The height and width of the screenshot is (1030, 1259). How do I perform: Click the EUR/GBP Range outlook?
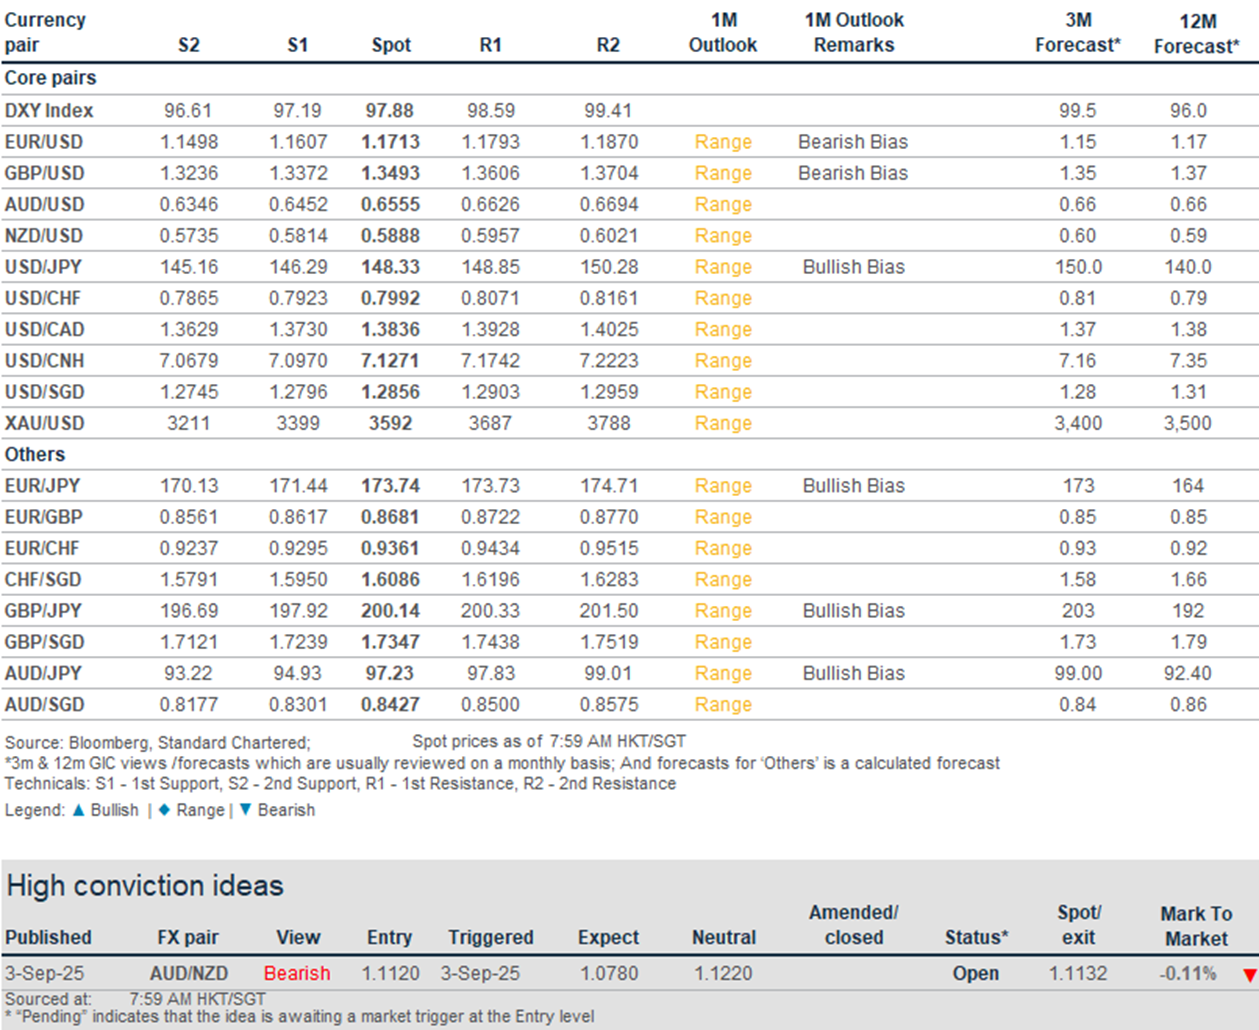pyautogui.click(x=723, y=517)
